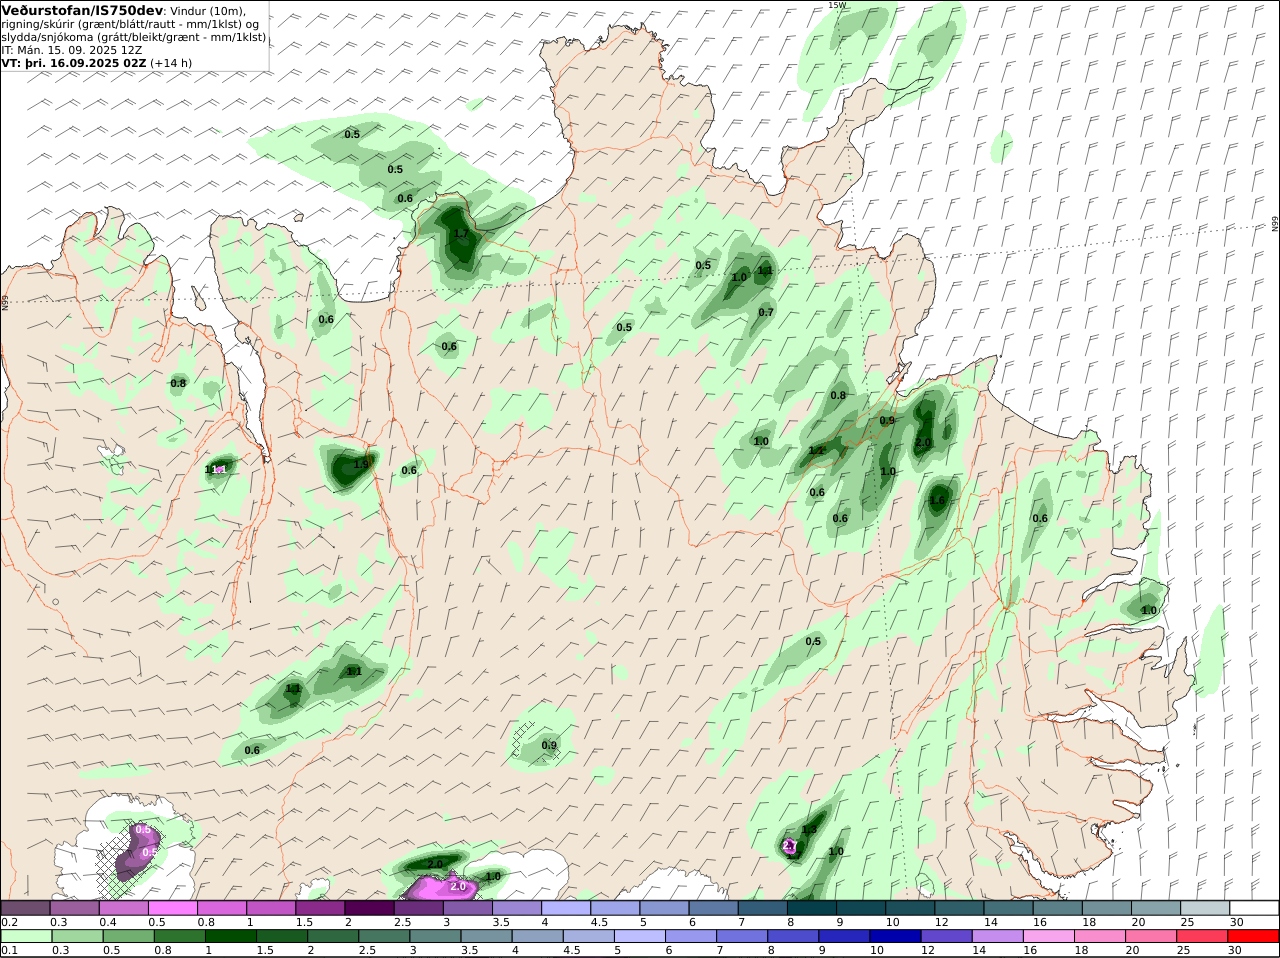Click the lavender swatch starting at 14 in rain legend
The width and height of the screenshot is (1280, 958).
click(x=997, y=935)
